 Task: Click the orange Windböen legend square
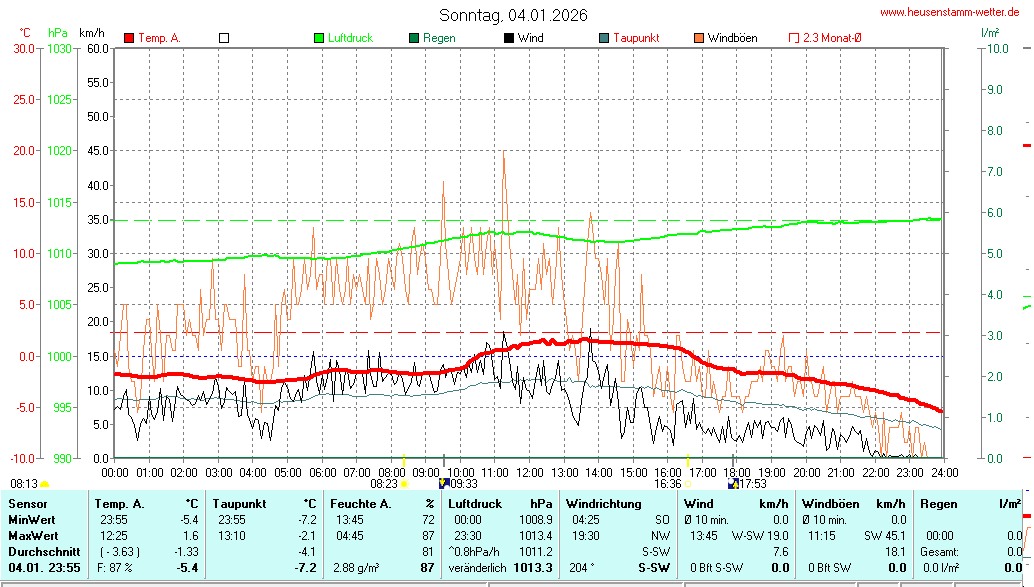point(699,38)
